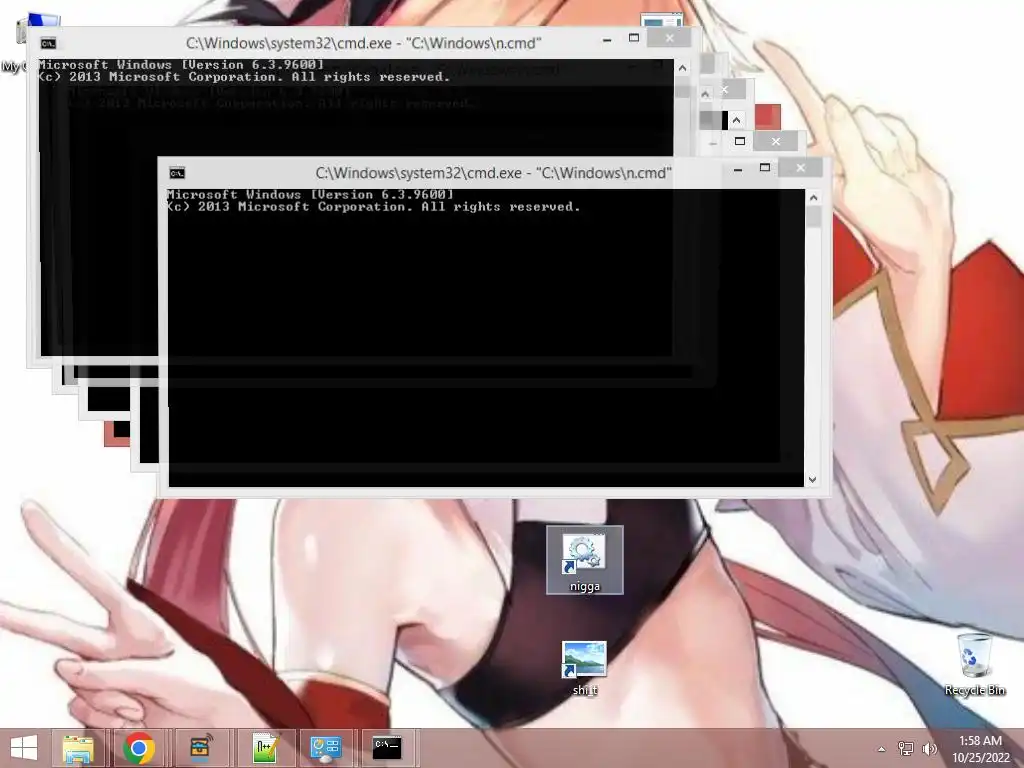Click the scroll-up arrow in the back cmd window

click(682, 68)
